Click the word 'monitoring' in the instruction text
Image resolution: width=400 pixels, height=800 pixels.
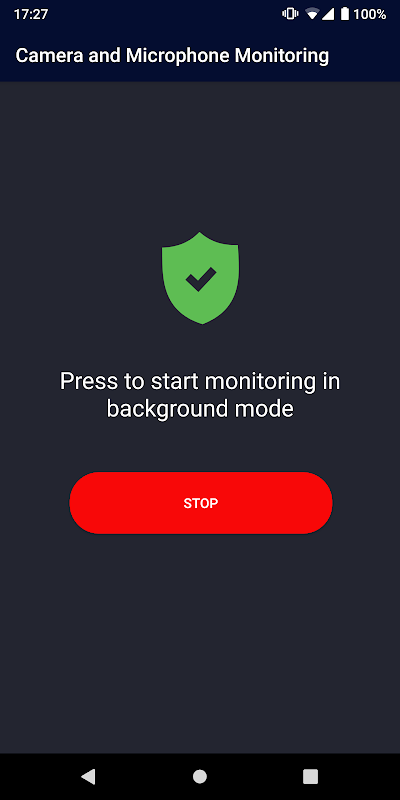click(263, 383)
